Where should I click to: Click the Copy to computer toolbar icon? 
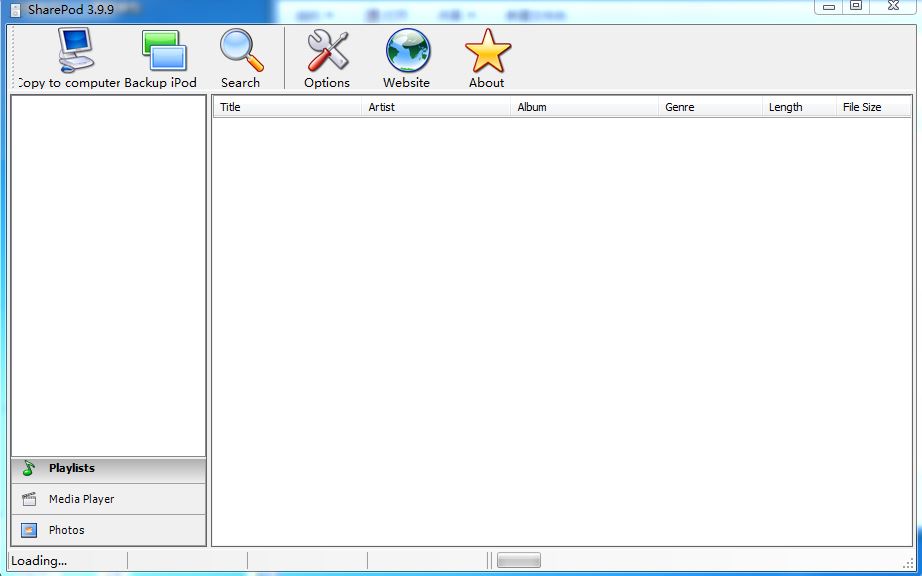click(75, 51)
